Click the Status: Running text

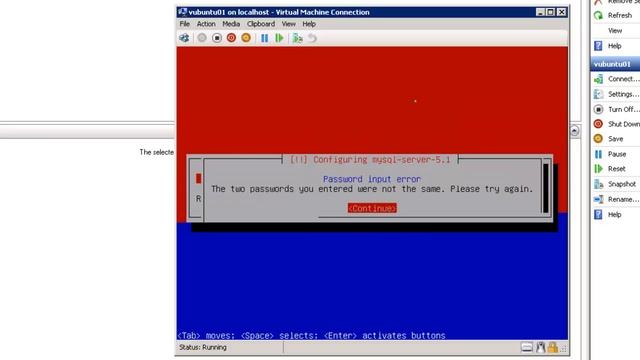point(203,347)
